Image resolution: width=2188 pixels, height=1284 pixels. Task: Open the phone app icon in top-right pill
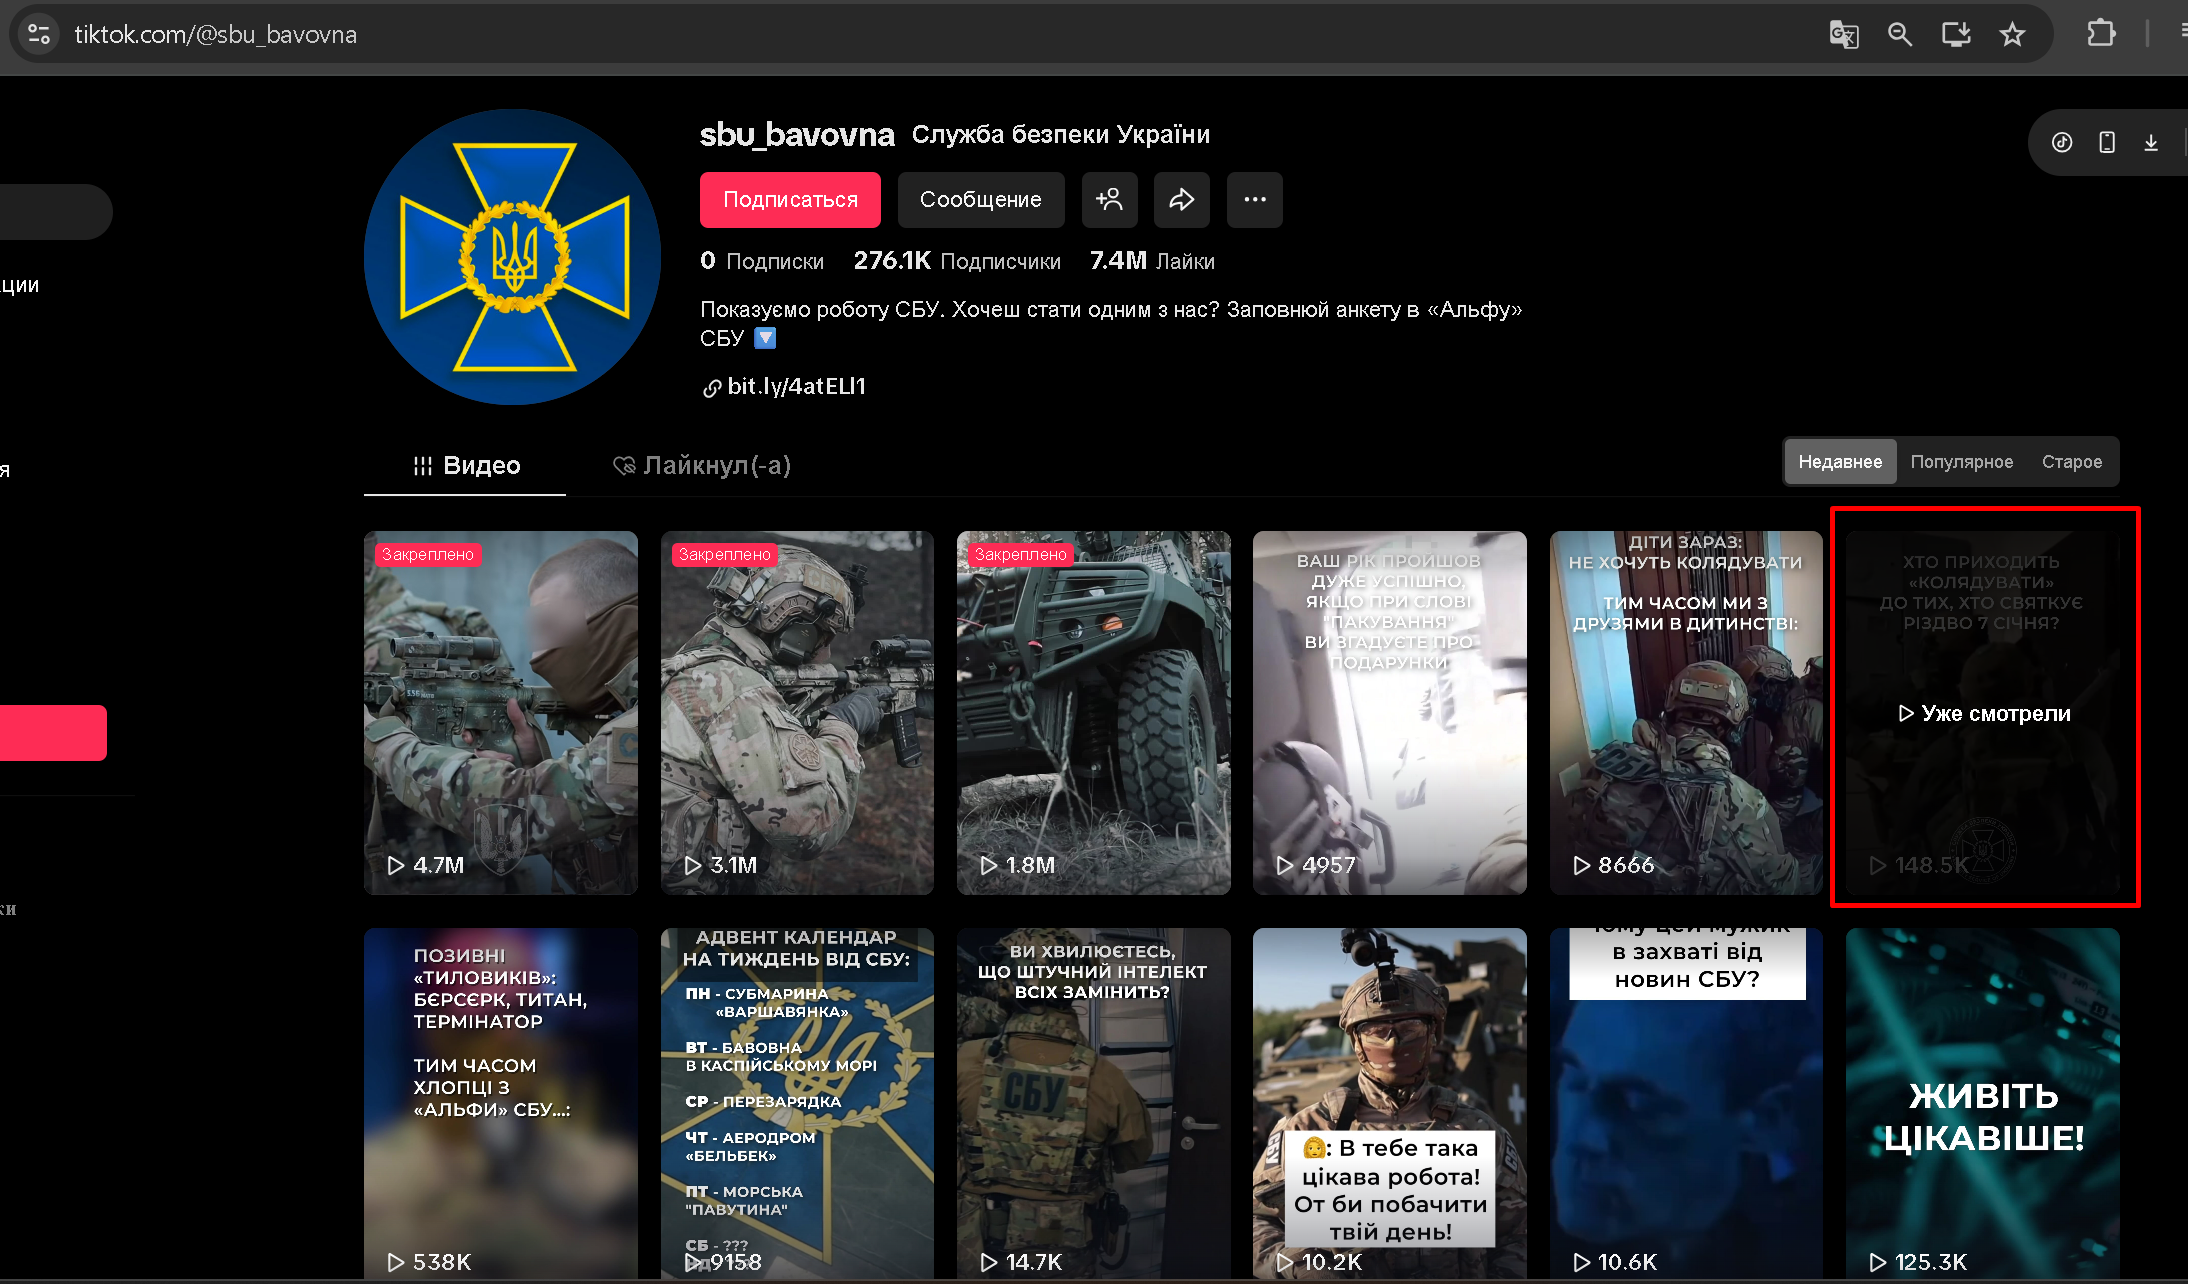pyautogui.click(x=2106, y=143)
